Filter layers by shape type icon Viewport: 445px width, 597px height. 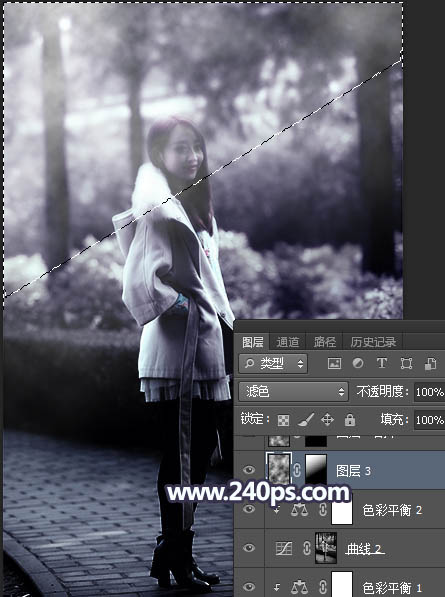406,364
